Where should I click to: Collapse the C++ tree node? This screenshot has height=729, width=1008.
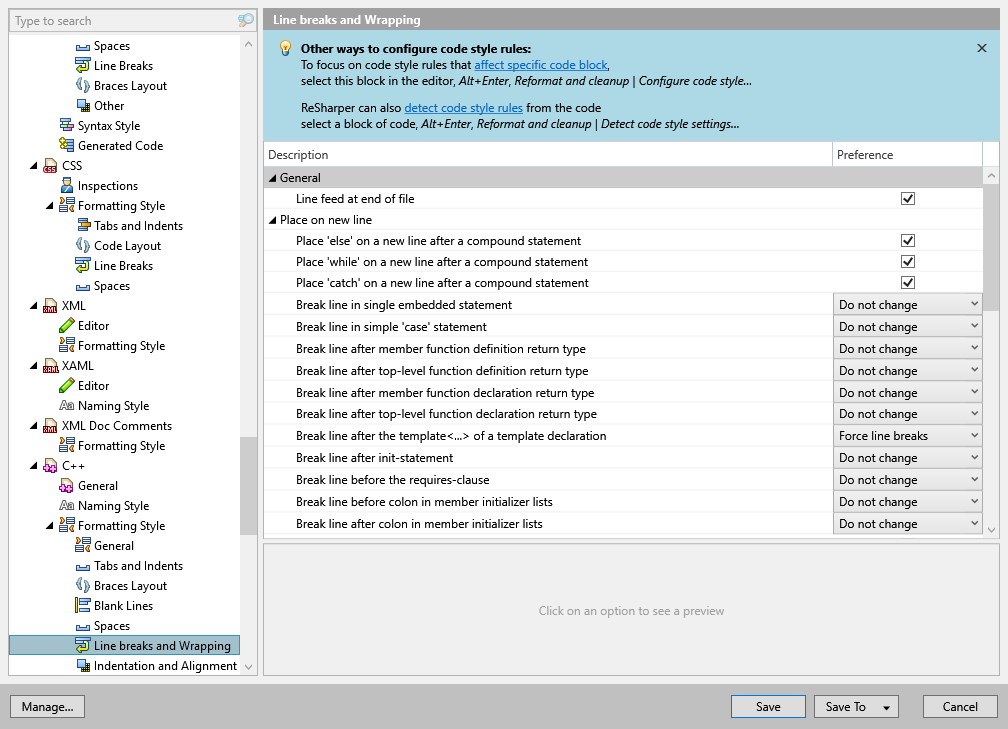[33, 465]
